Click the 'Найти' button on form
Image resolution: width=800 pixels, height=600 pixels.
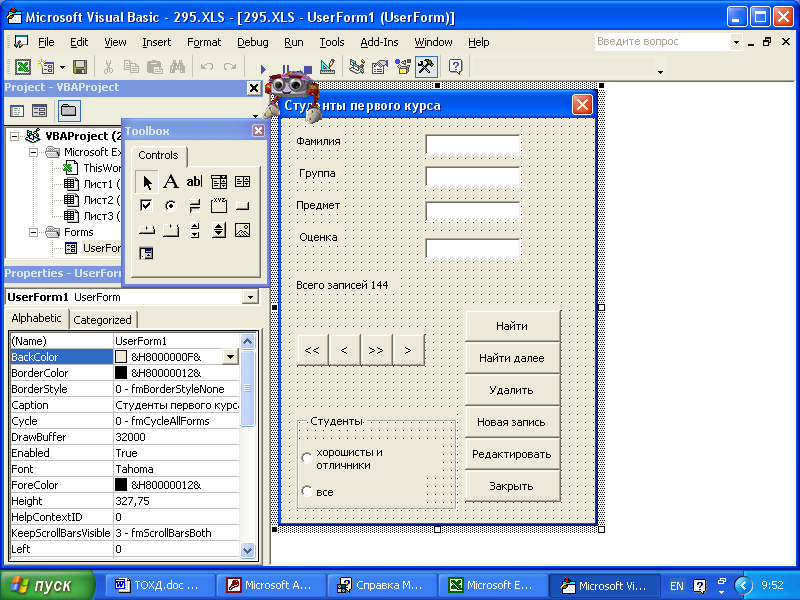(512, 326)
